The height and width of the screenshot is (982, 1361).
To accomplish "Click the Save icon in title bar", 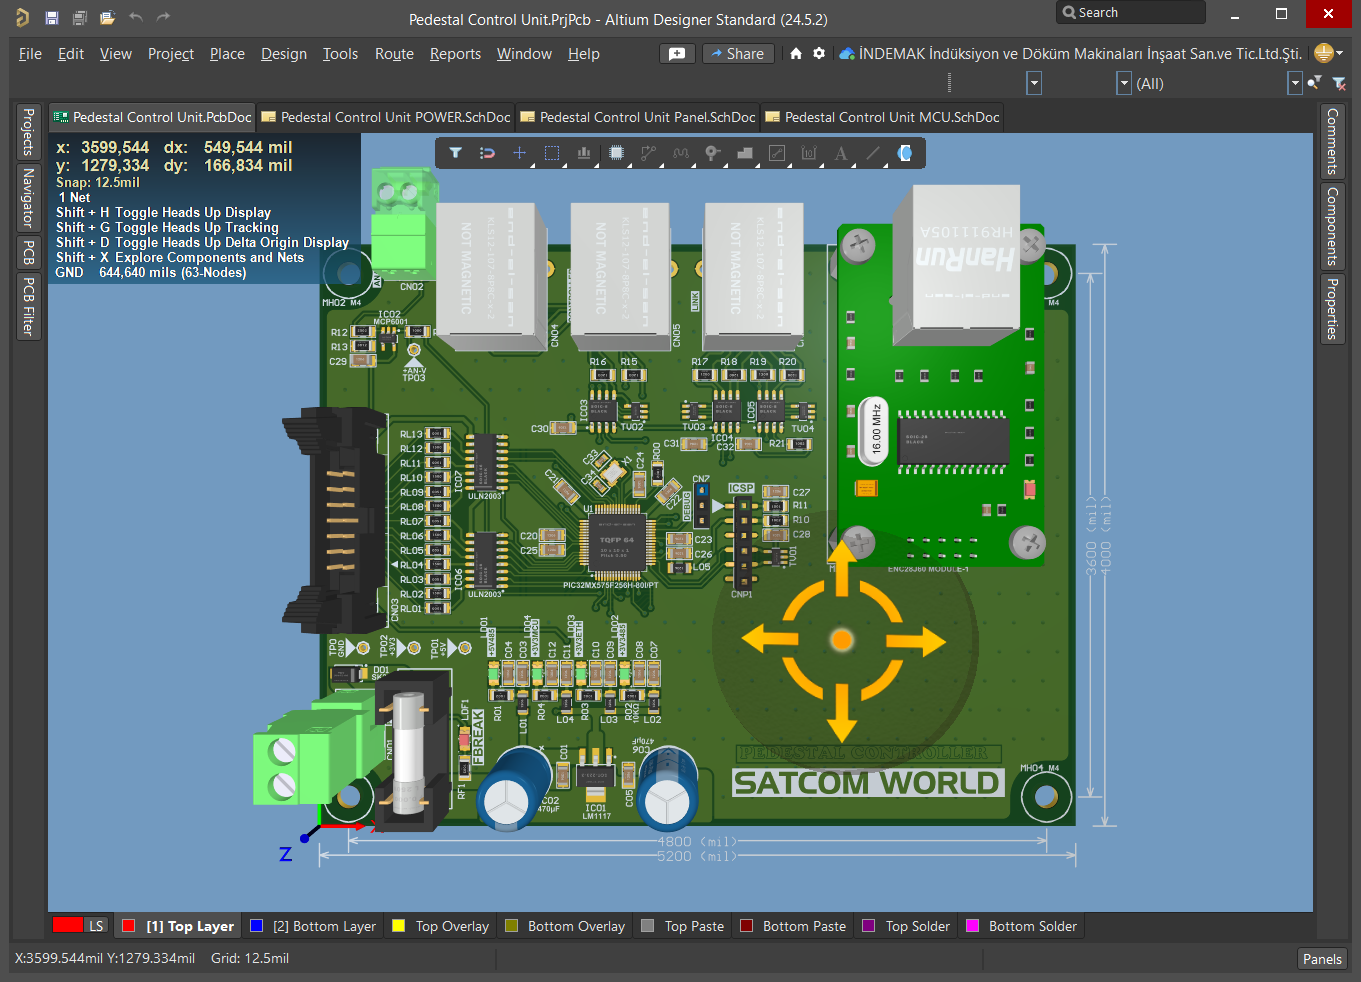I will (52, 17).
